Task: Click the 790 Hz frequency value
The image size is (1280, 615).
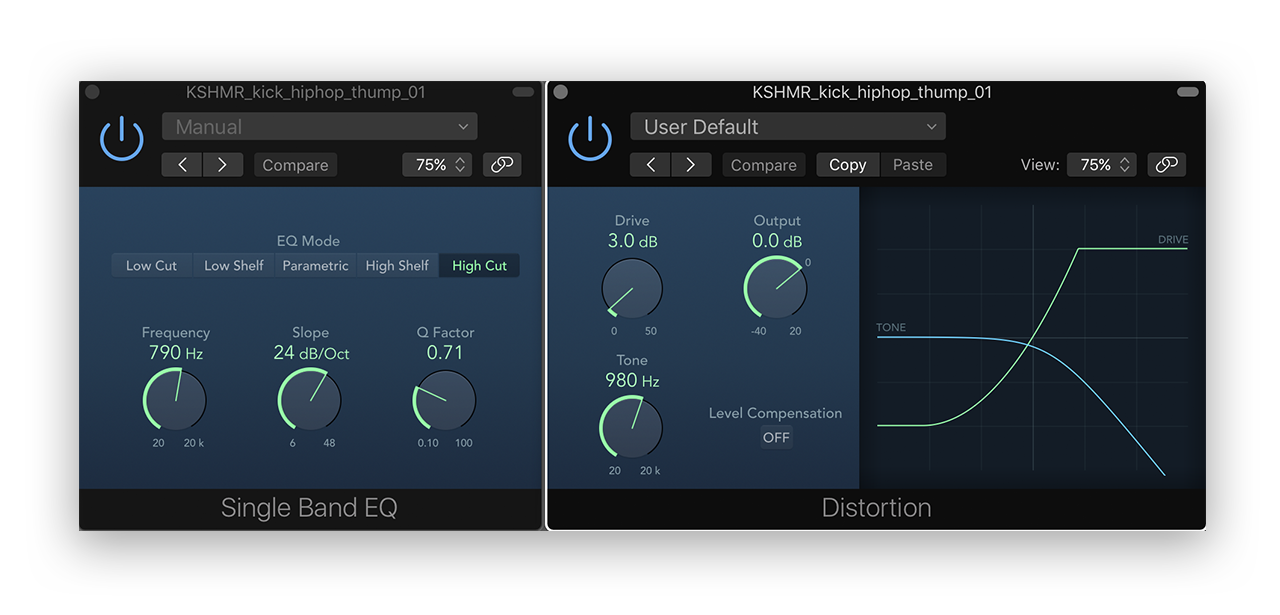Action: pos(176,352)
